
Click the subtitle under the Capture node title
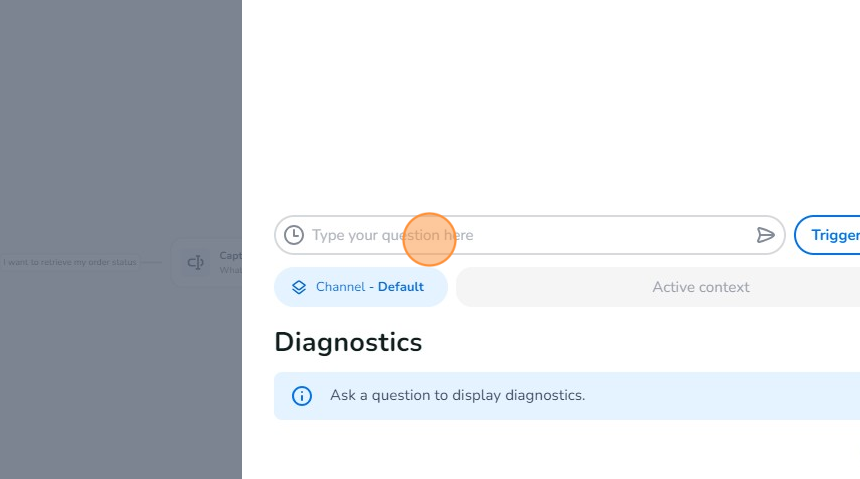[230, 270]
